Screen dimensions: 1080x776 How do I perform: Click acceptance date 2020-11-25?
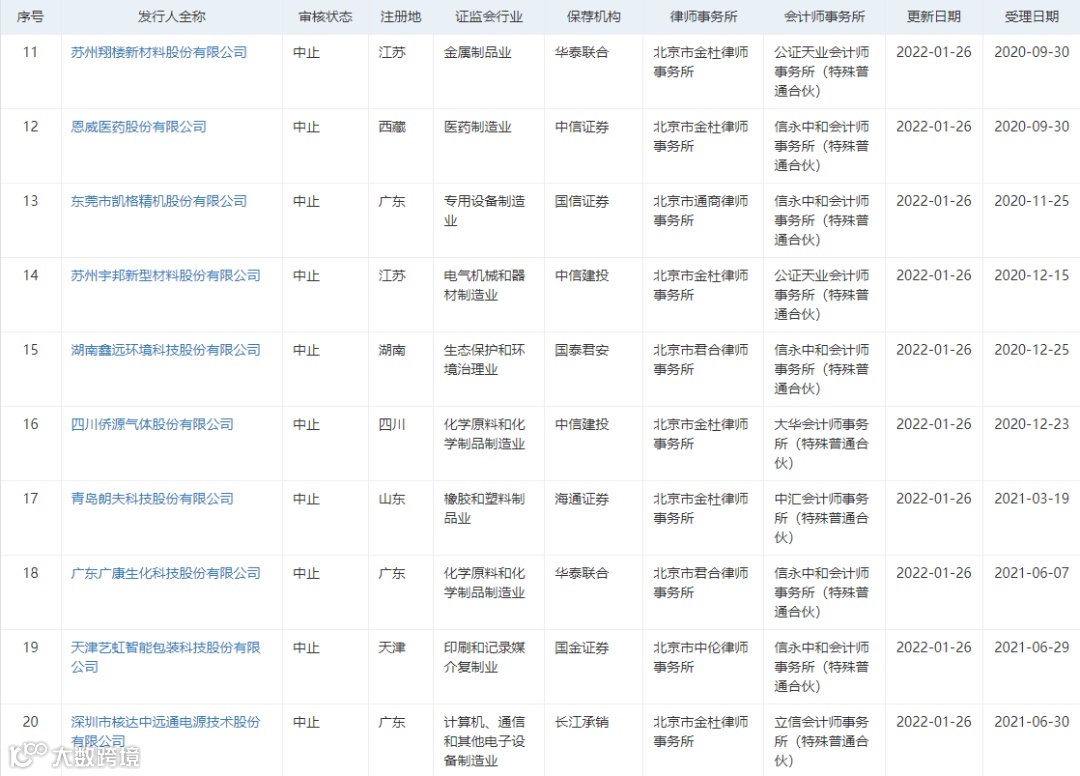coord(1031,201)
